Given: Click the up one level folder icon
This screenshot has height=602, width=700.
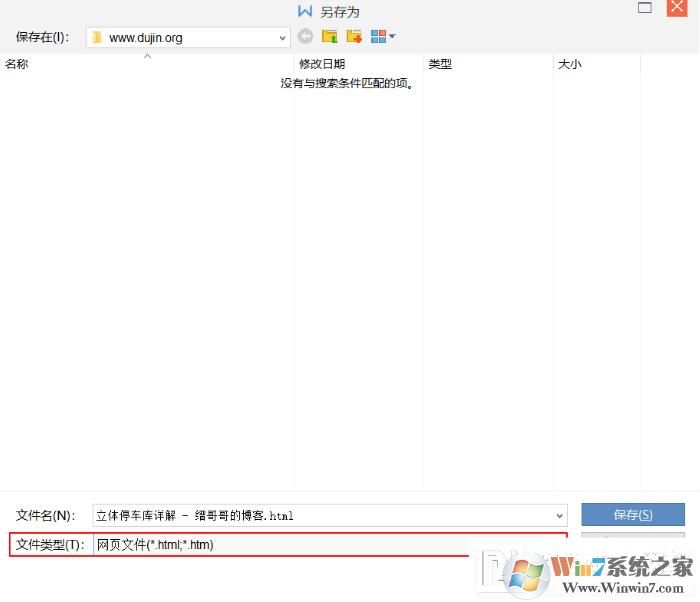Looking at the screenshot, I should point(329,37).
